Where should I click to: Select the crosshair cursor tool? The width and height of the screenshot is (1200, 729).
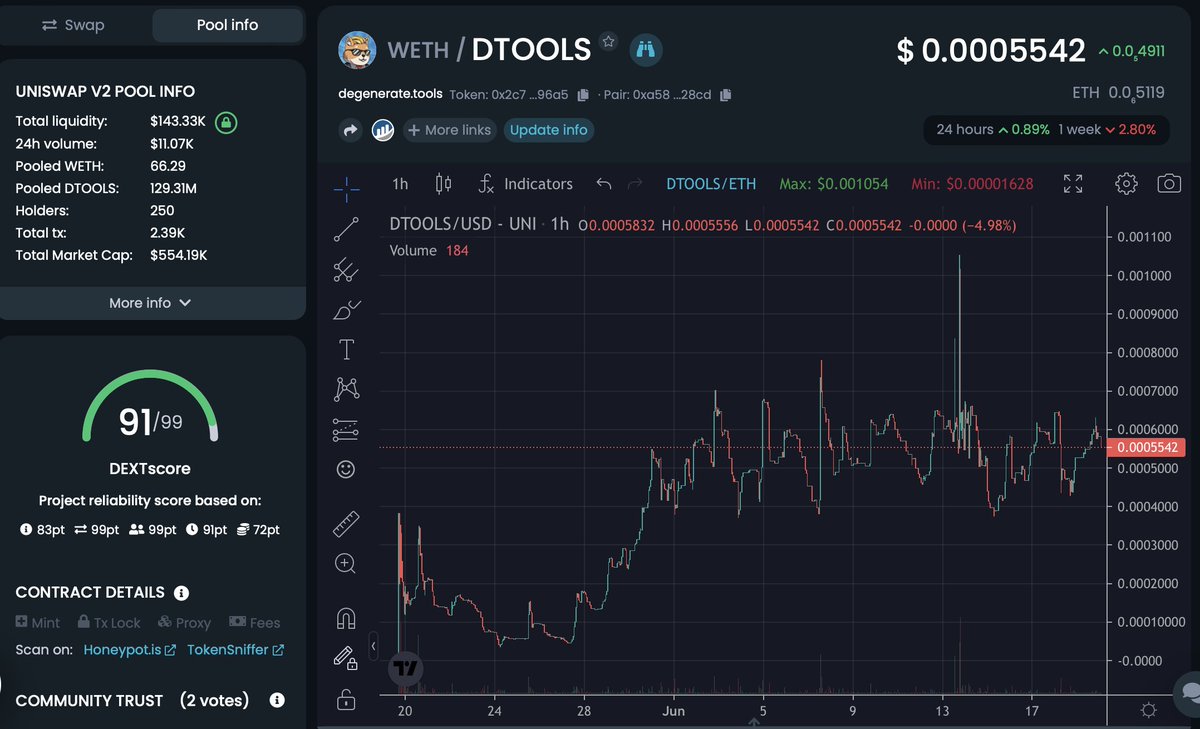(x=346, y=187)
